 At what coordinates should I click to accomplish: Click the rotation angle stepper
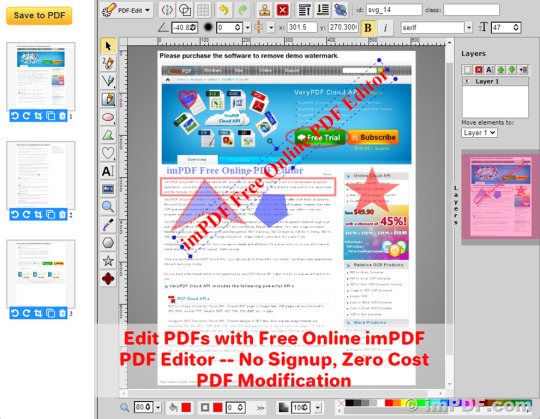[194, 28]
